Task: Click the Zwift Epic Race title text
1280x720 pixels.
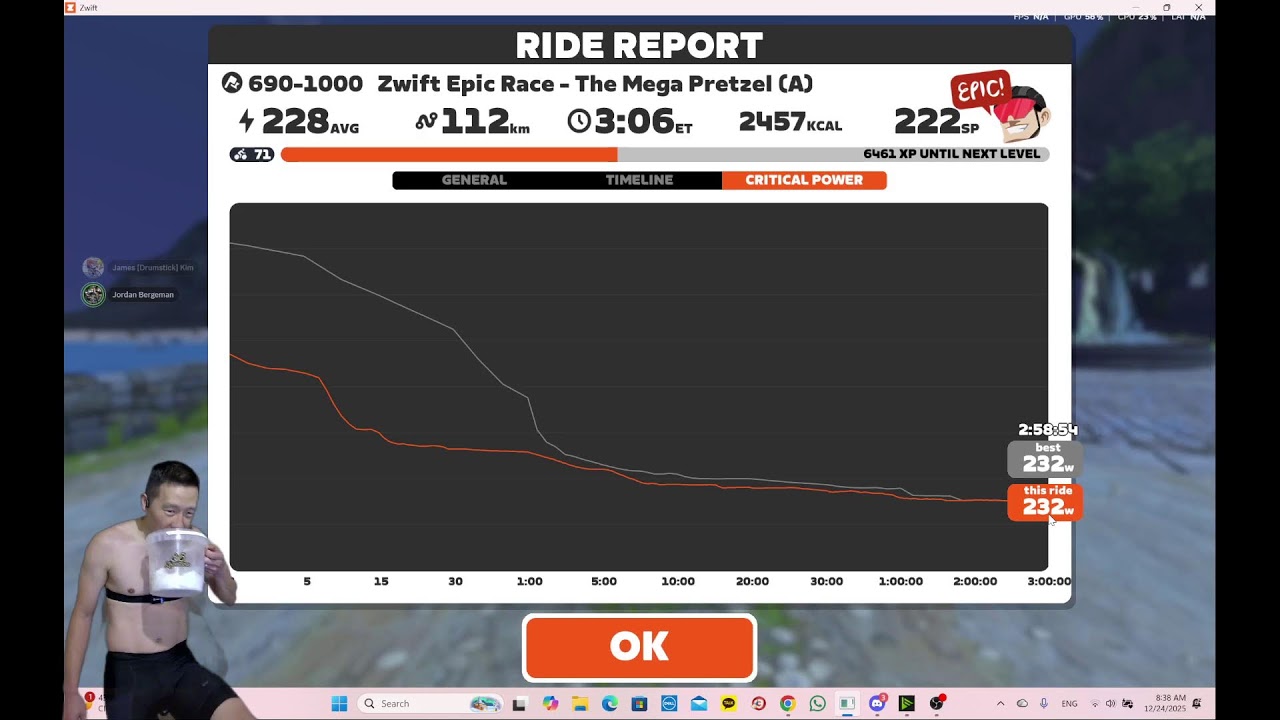Action: point(595,84)
